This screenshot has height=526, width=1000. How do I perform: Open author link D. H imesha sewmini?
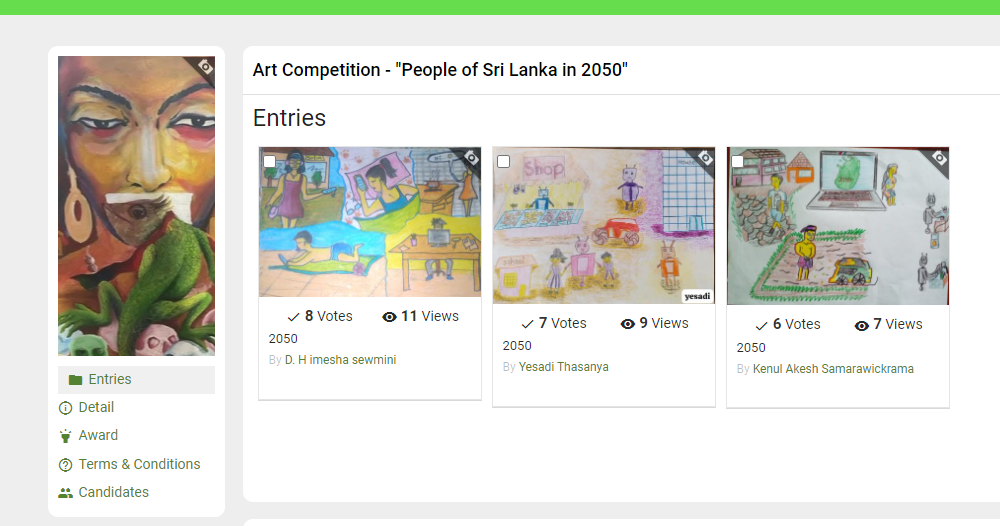pos(340,360)
